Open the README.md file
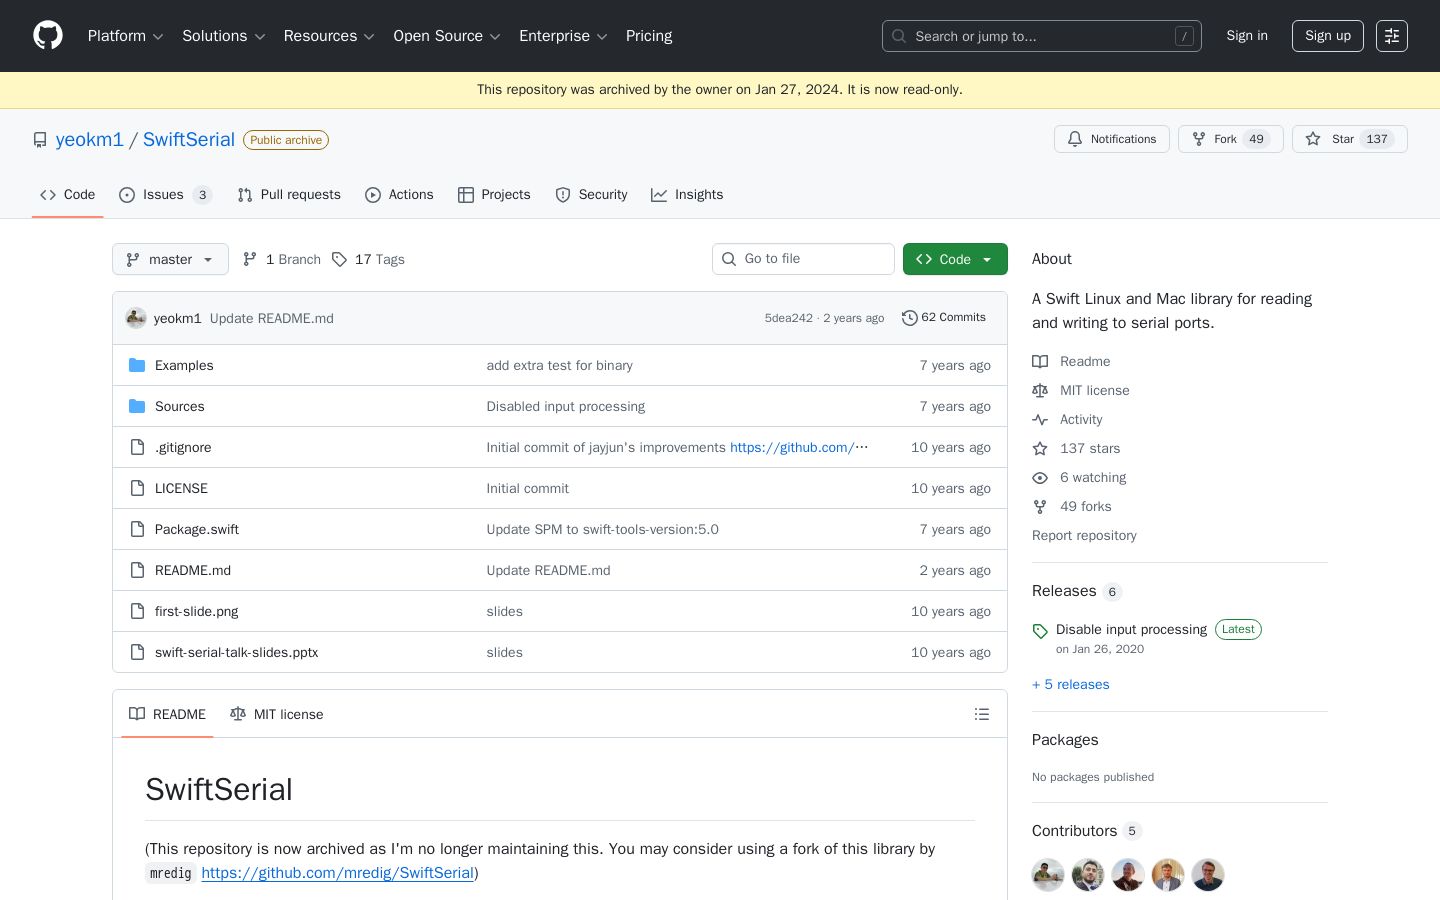This screenshot has width=1440, height=900. [193, 570]
